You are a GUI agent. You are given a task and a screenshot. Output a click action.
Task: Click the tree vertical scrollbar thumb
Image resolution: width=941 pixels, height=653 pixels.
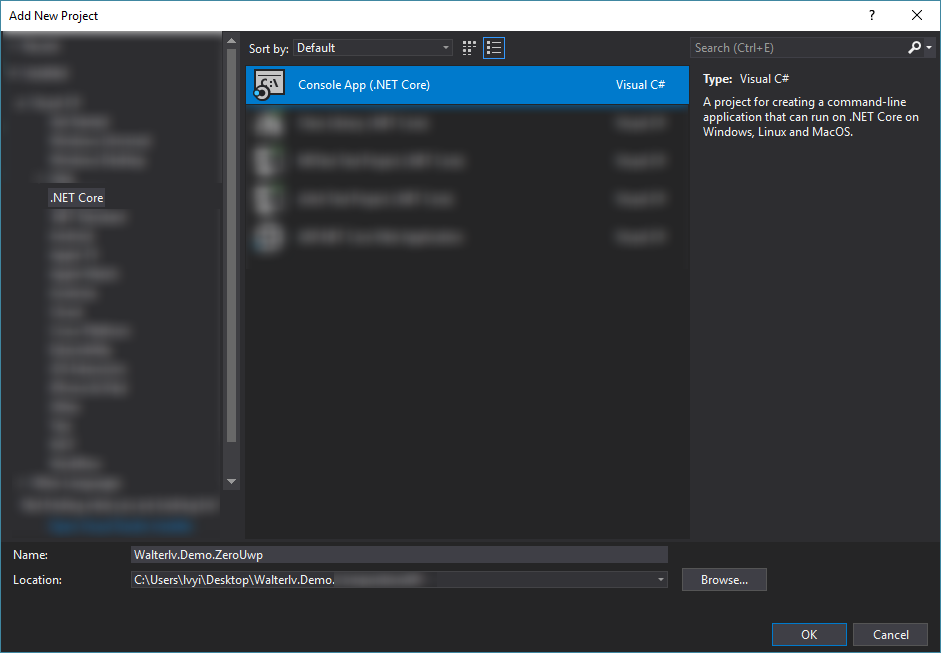point(232,246)
